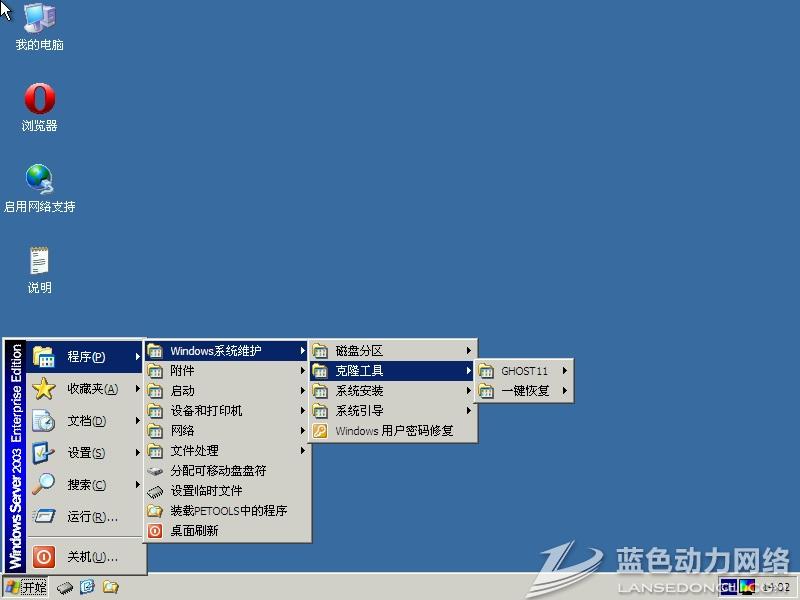800x600 pixels.
Task: Open the 我的电脑 desktop icon
Action: 39,20
